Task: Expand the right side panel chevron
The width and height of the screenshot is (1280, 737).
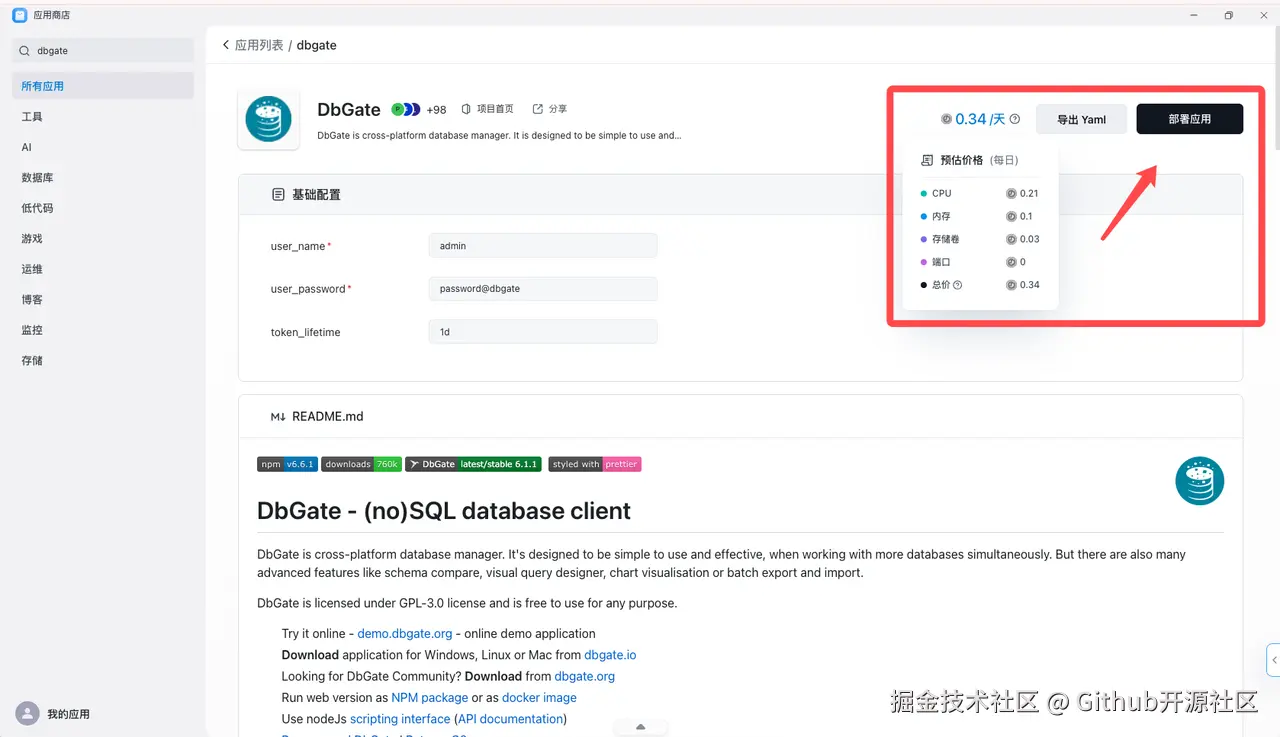Action: [x=1274, y=660]
